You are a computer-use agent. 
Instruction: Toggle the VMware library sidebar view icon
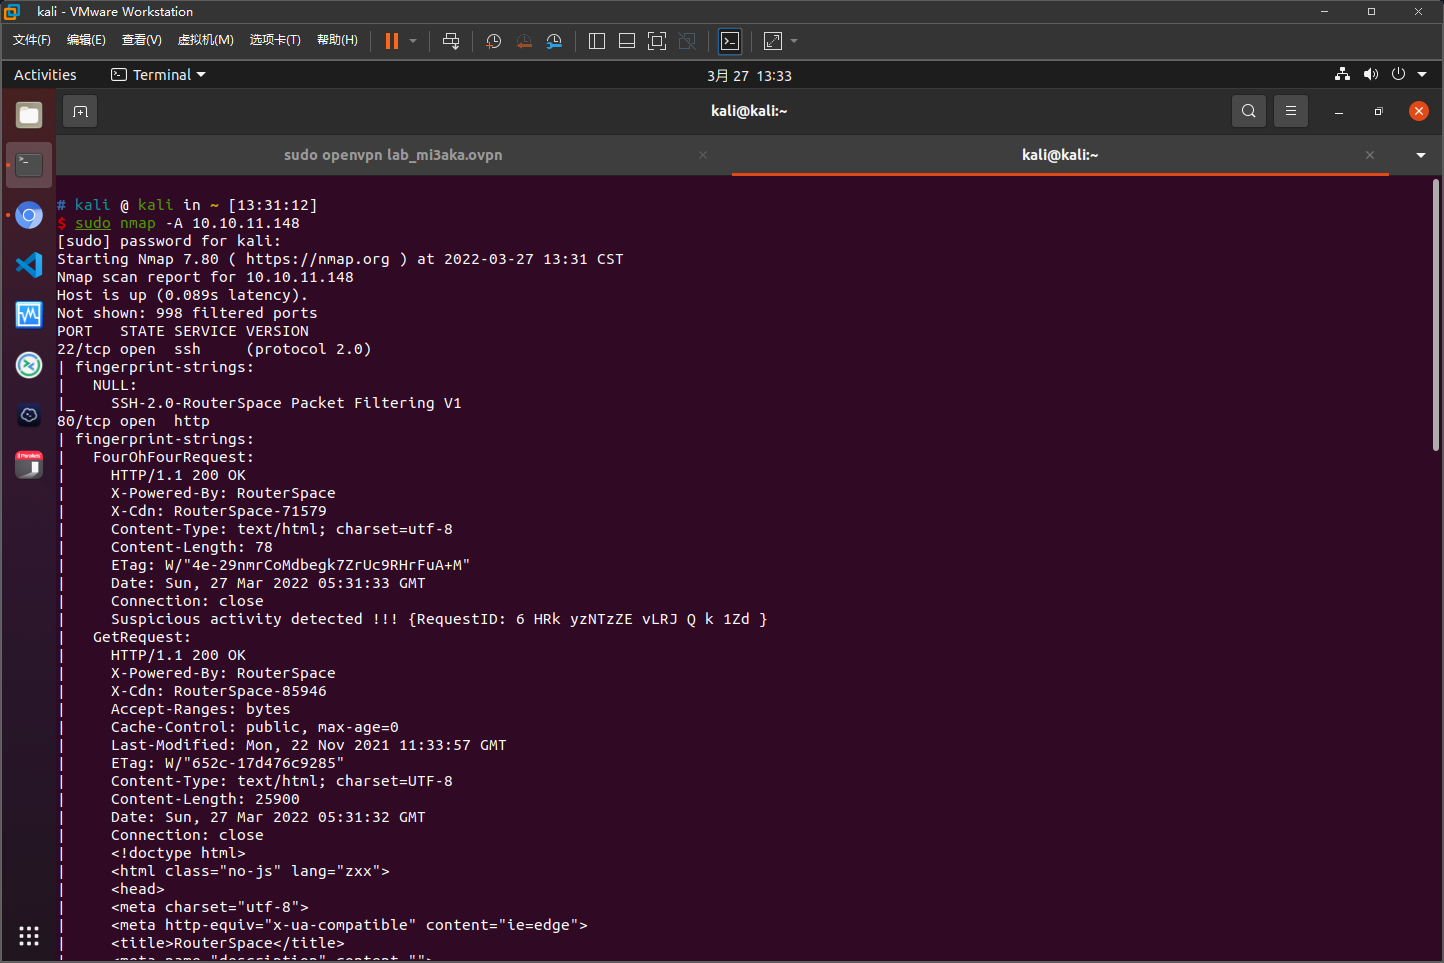597,41
